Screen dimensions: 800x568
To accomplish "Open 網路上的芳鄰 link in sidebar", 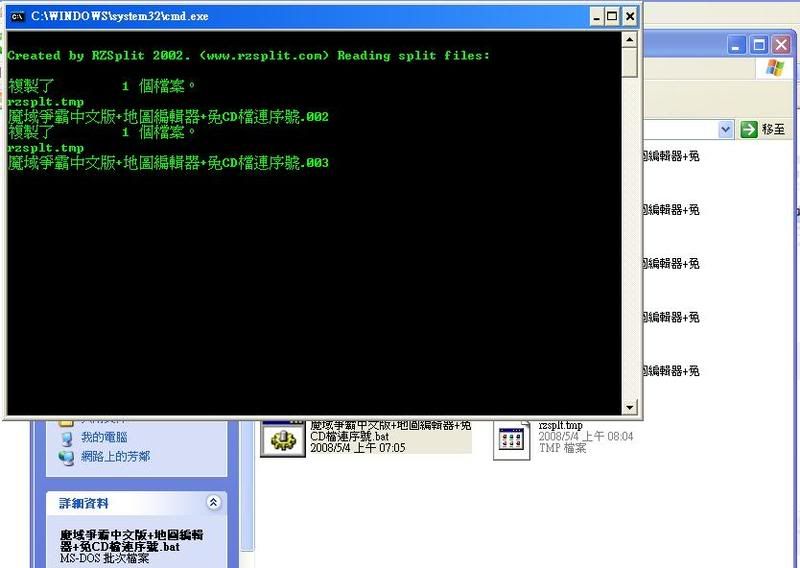I will click(x=115, y=456).
